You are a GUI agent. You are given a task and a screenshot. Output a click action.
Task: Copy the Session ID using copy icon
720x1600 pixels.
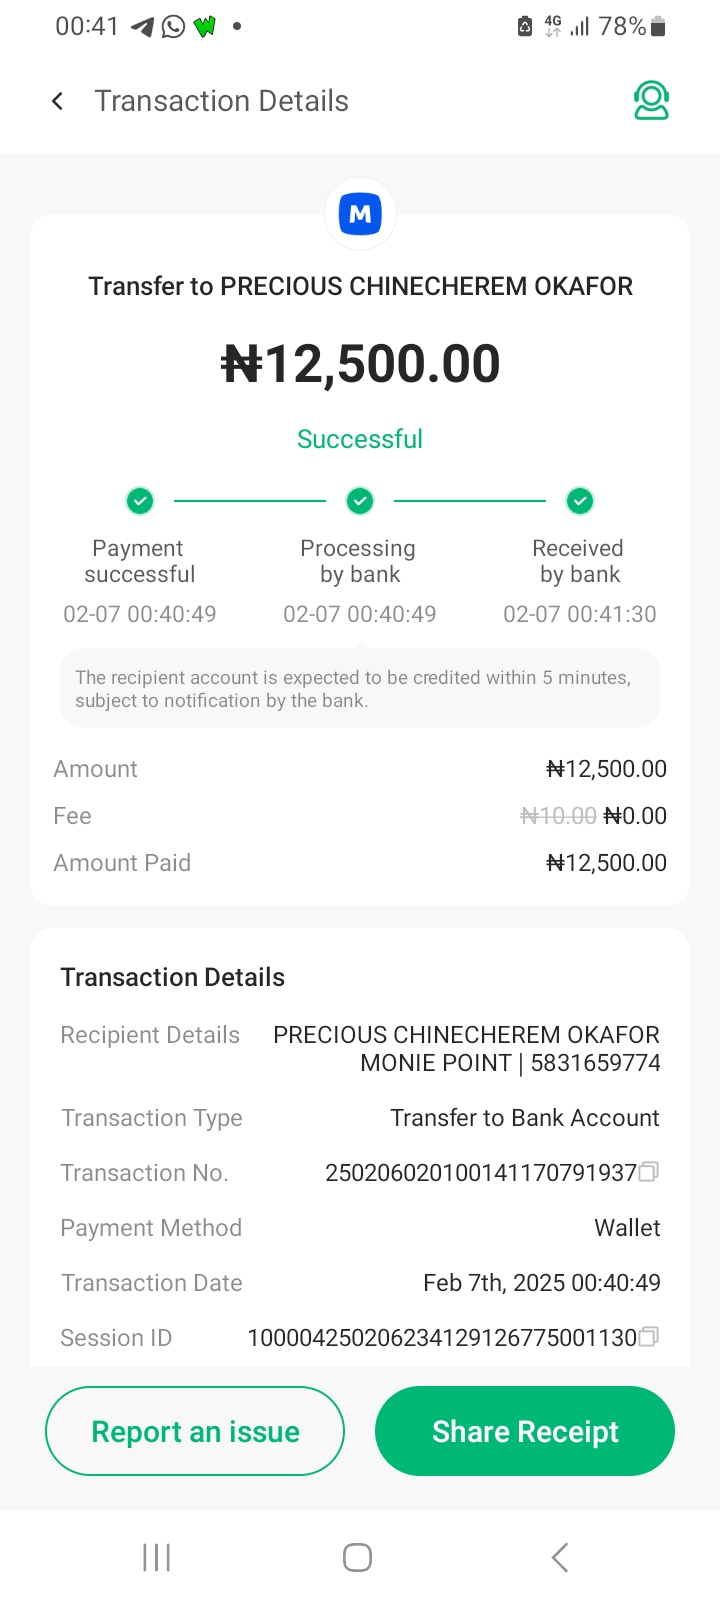tap(649, 1337)
